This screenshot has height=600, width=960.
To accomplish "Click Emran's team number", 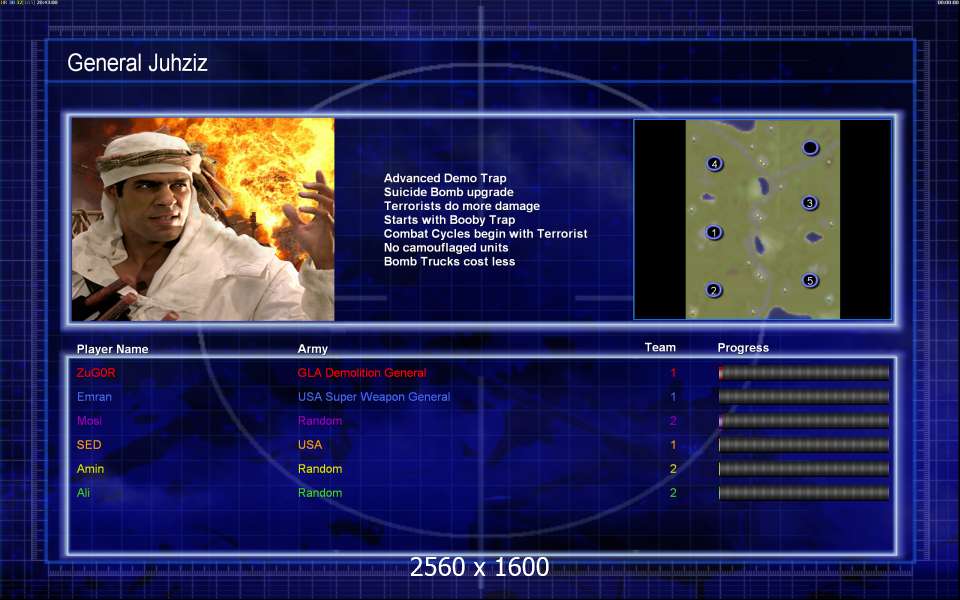I will coord(673,396).
